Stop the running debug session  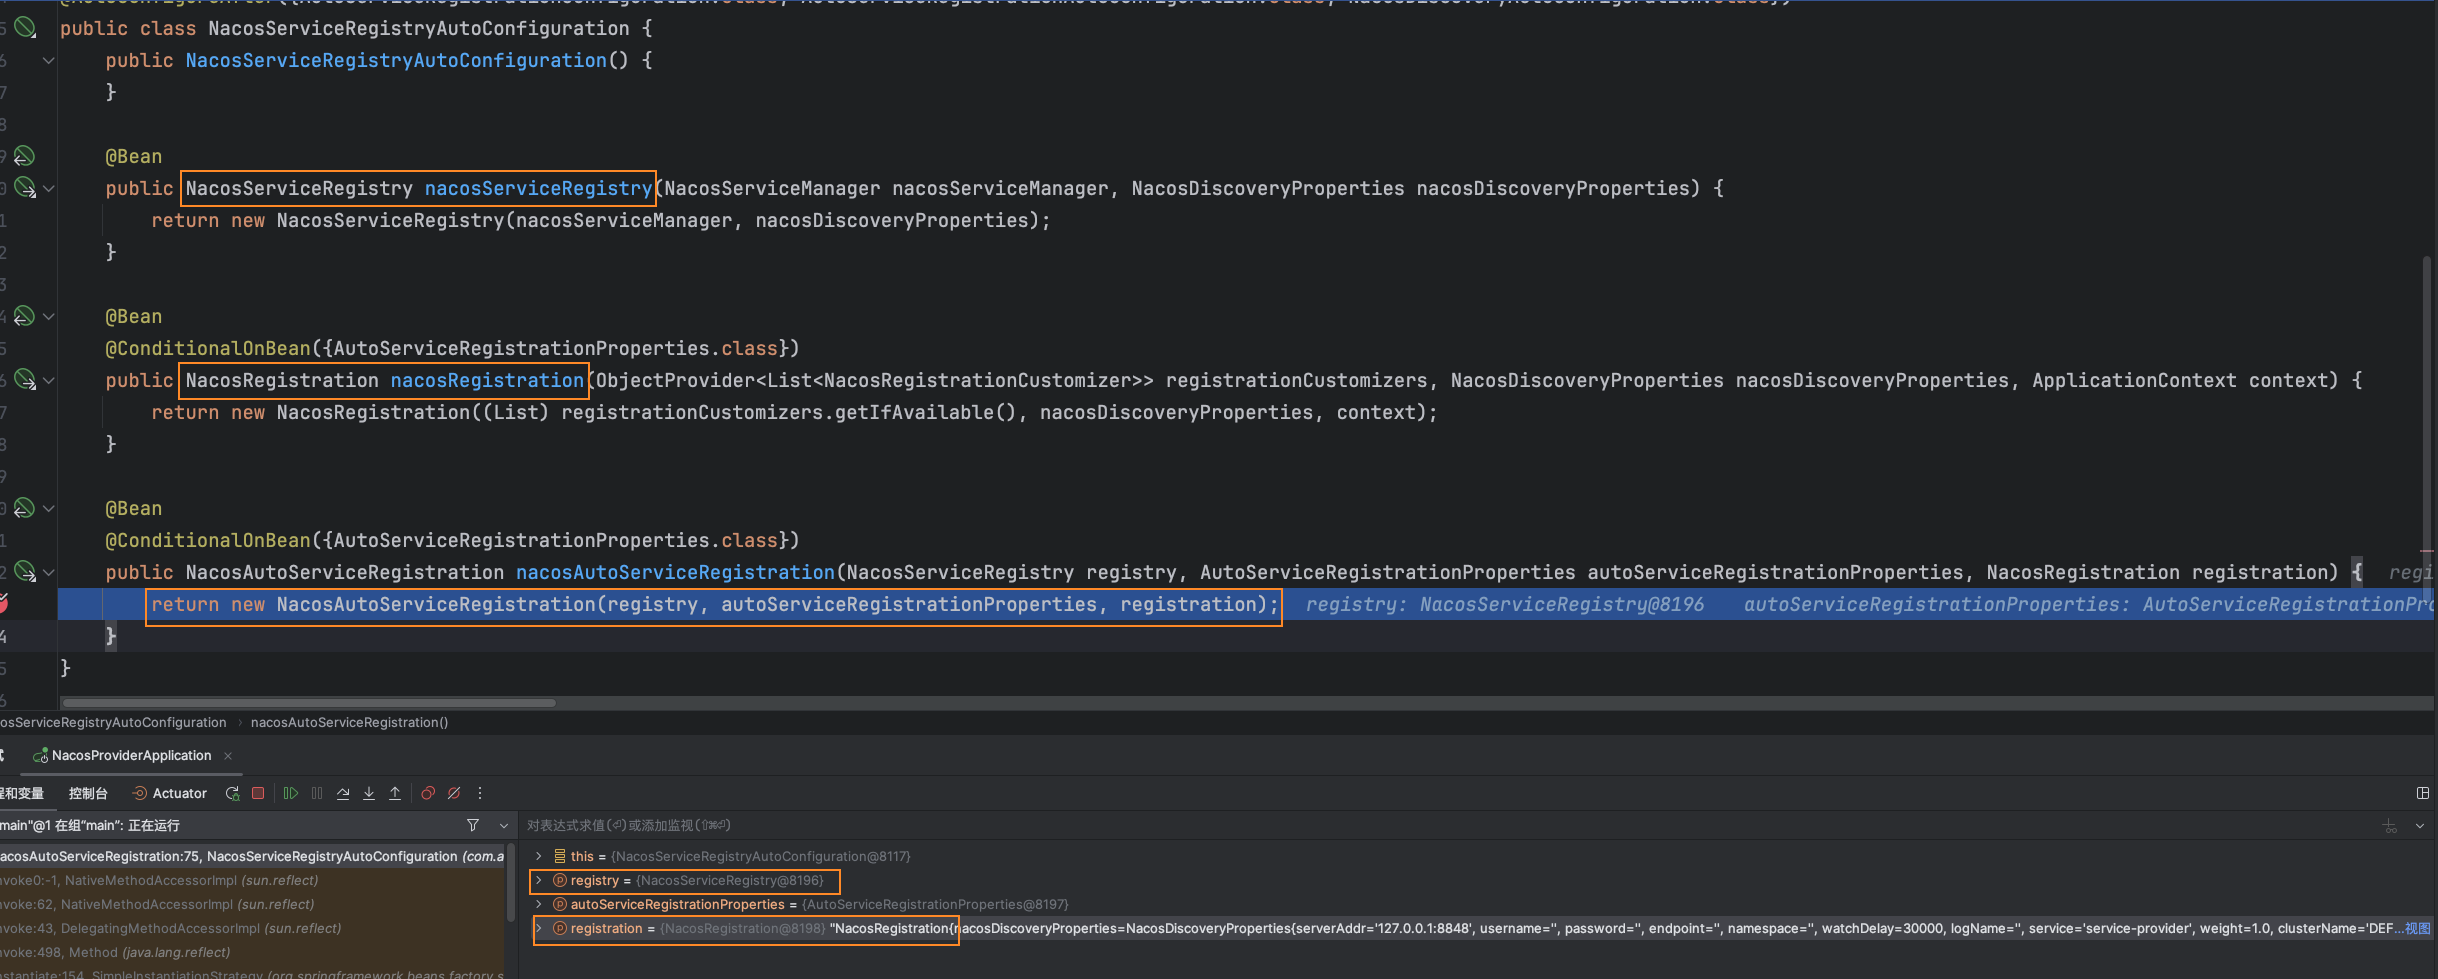point(258,793)
